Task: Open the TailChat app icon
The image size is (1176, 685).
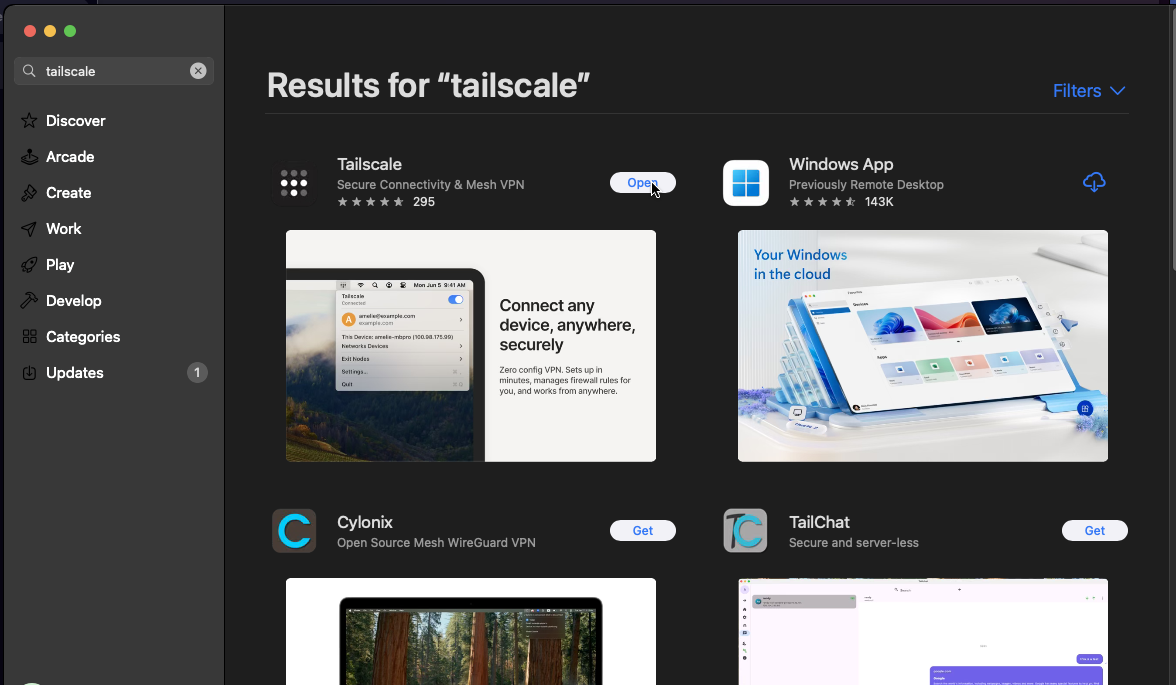Action: coord(746,530)
